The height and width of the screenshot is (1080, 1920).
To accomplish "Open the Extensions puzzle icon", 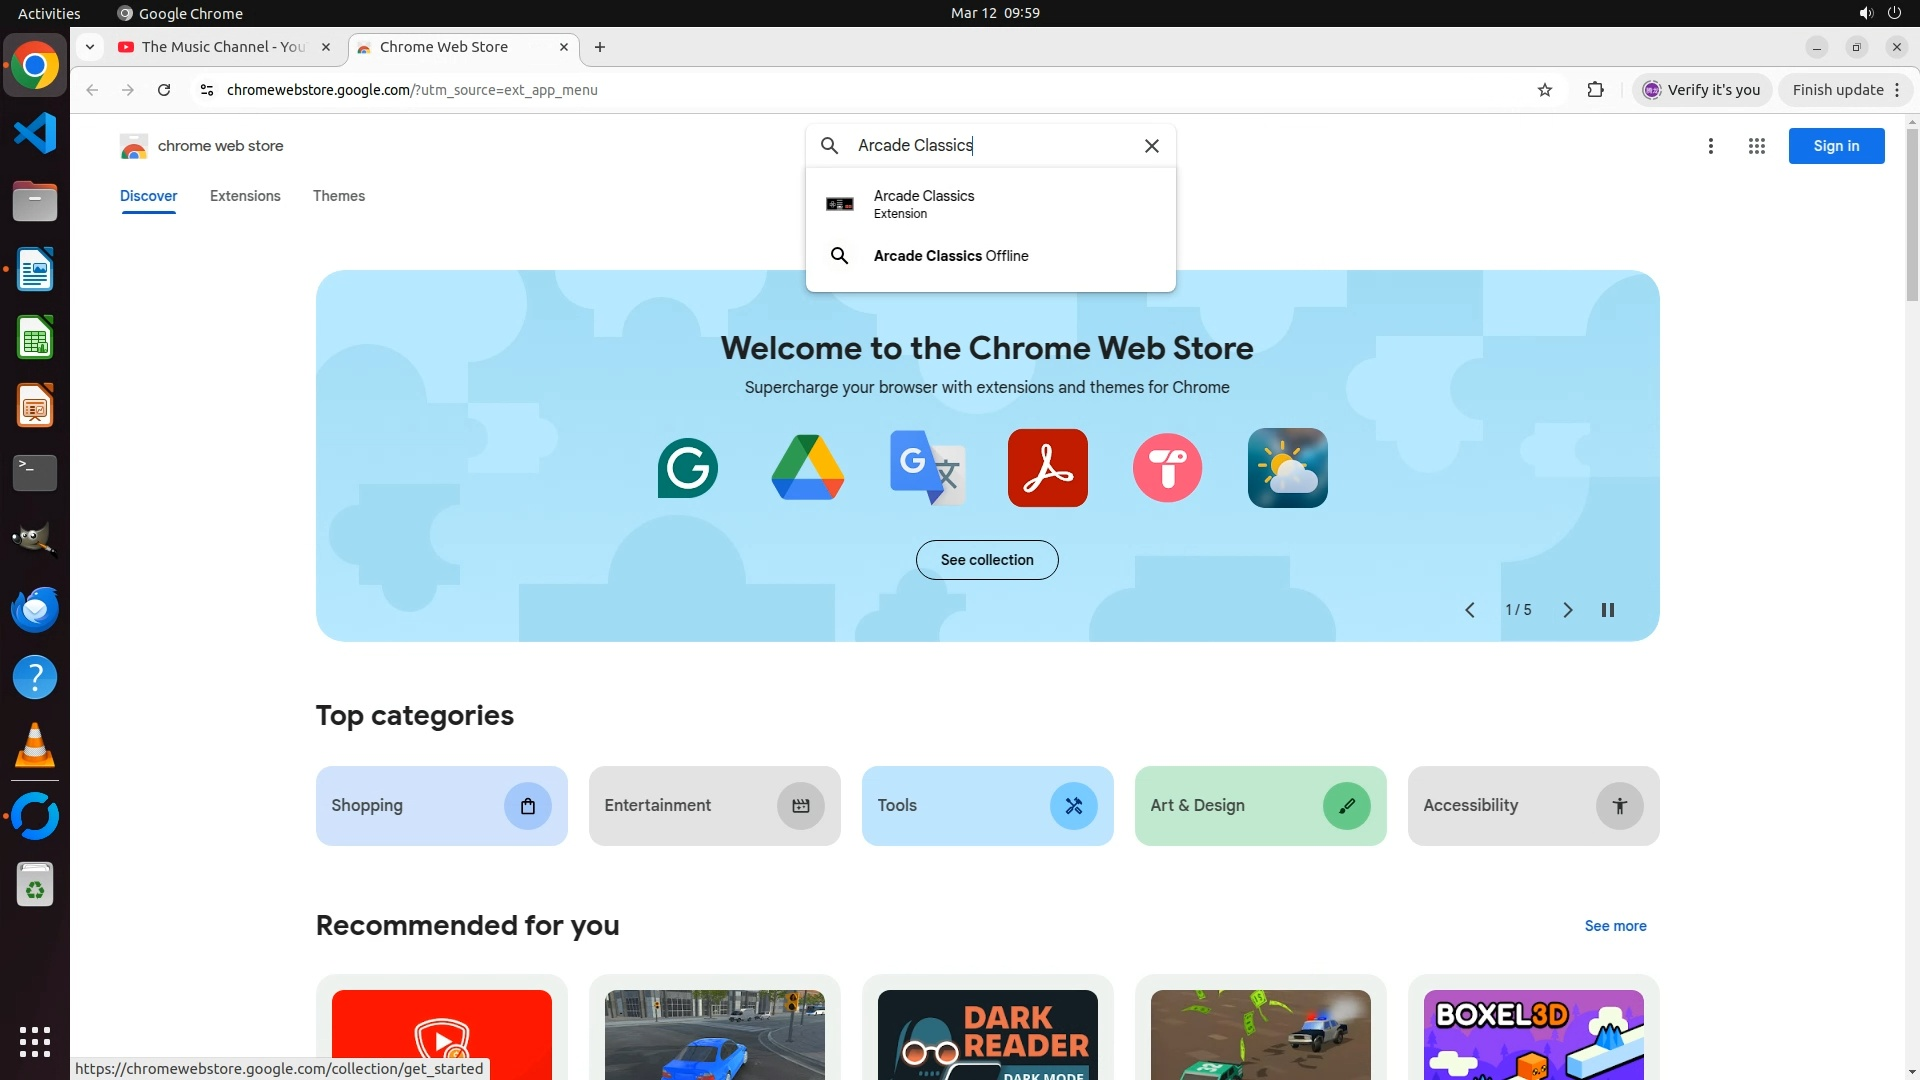I will click(x=1595, y=90).
